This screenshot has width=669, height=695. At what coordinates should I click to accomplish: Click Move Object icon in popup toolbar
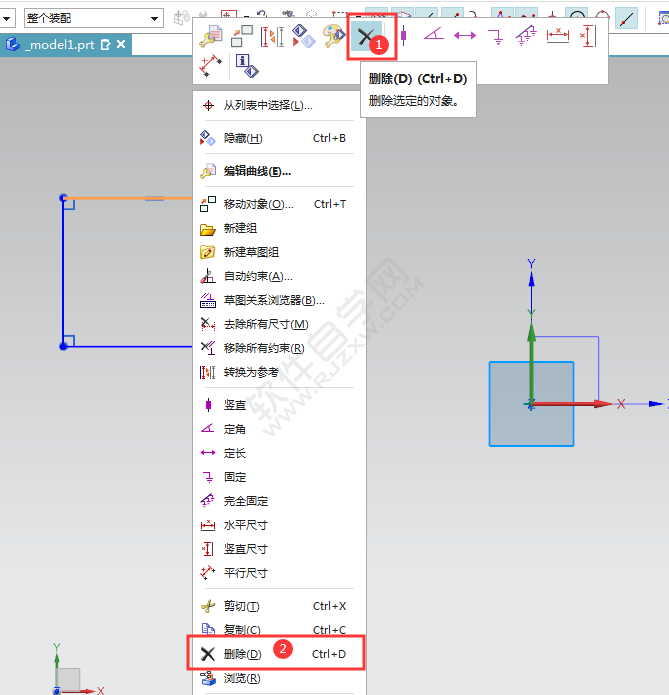[x=242, y=36]
